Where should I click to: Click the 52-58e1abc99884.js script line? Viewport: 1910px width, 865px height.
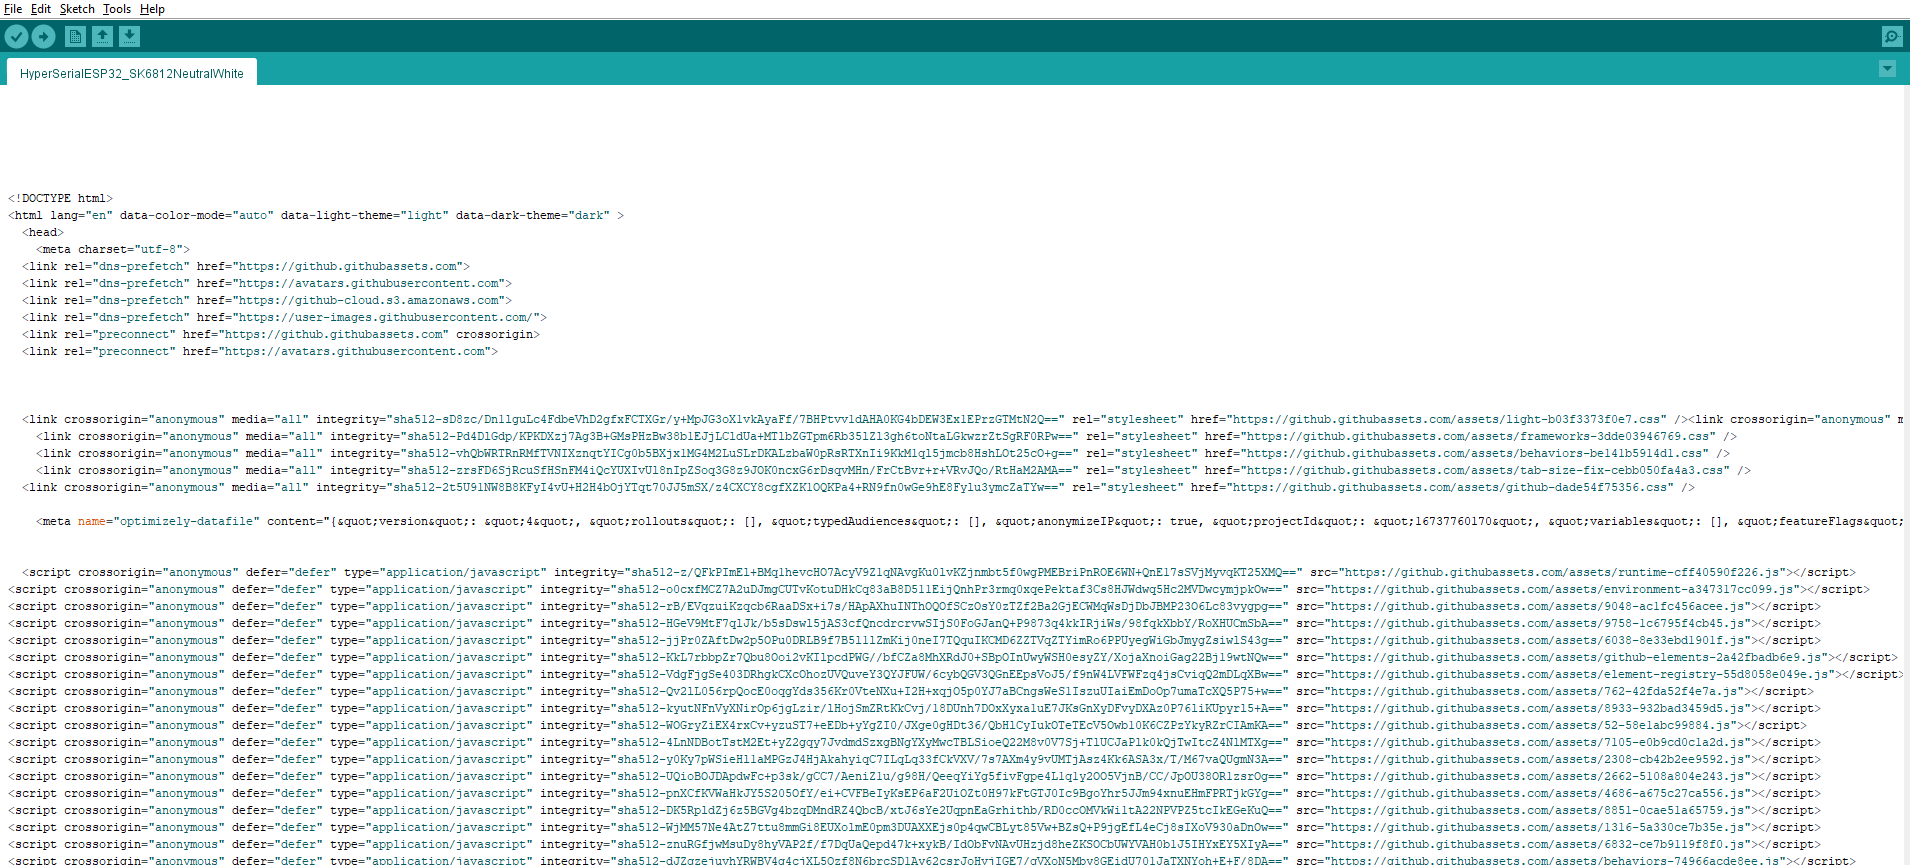[907, 726]
